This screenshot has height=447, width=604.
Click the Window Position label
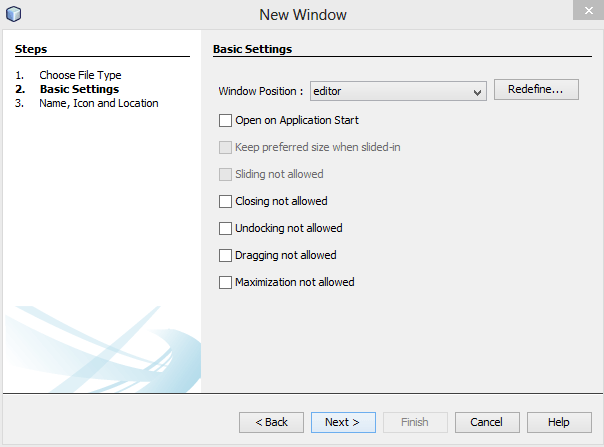pos(260,91)
